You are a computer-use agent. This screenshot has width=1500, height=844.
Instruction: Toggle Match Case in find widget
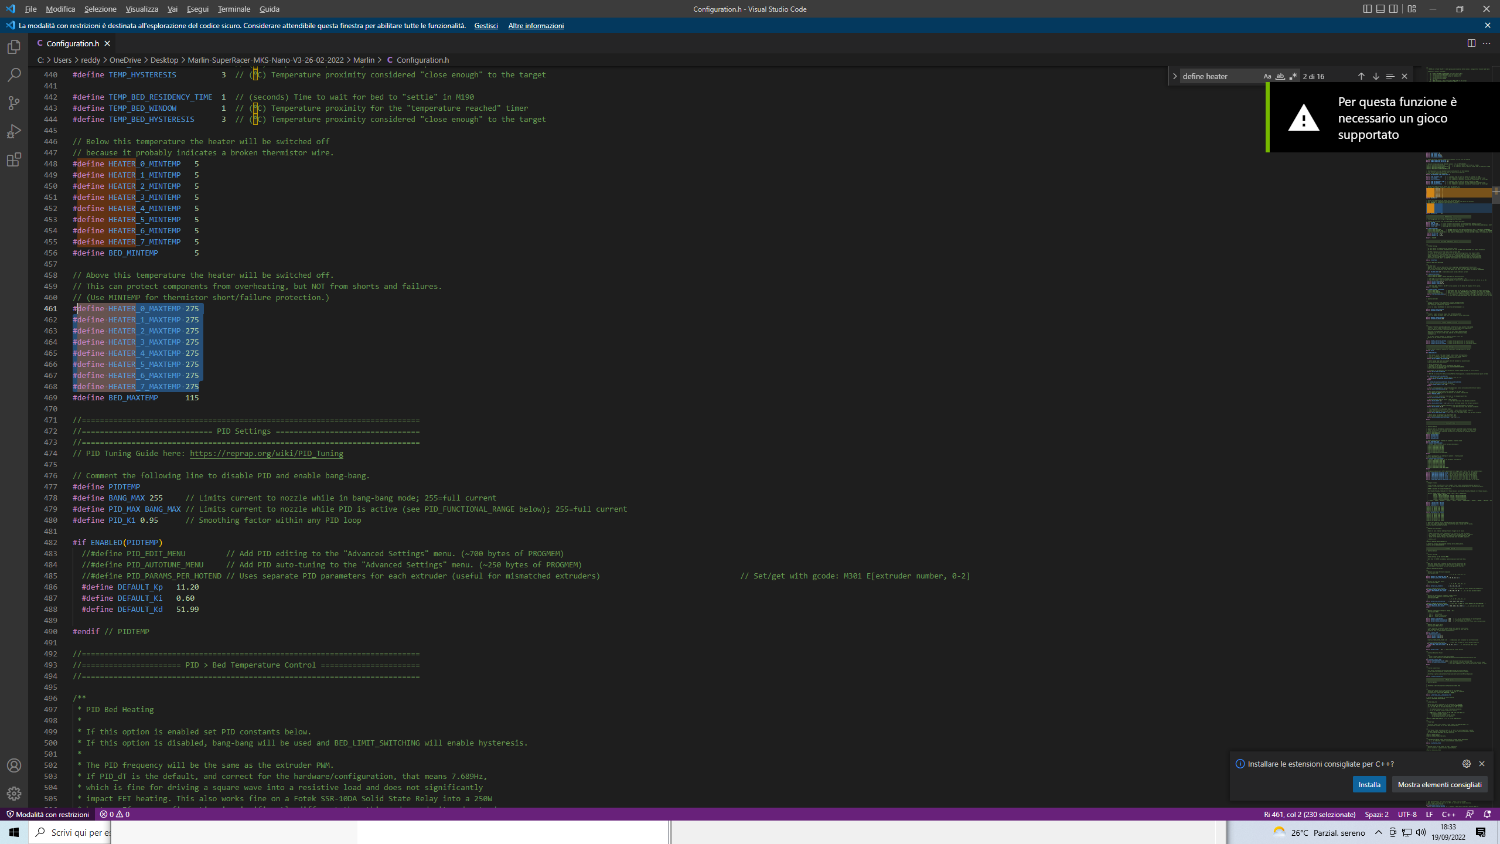[1267, 76]
